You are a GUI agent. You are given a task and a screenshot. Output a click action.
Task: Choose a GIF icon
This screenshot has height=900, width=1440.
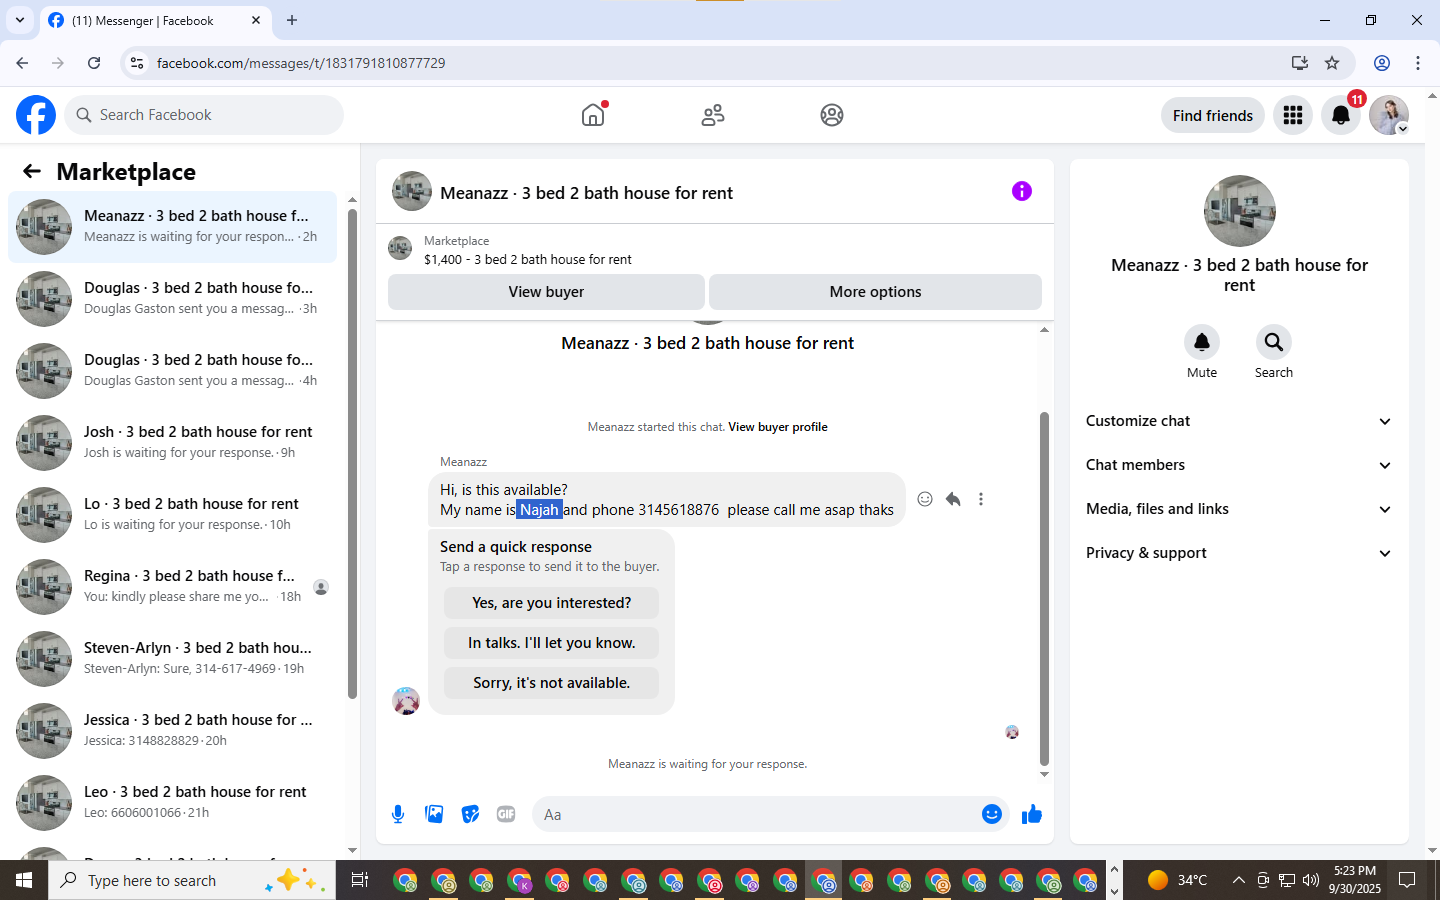506,814
